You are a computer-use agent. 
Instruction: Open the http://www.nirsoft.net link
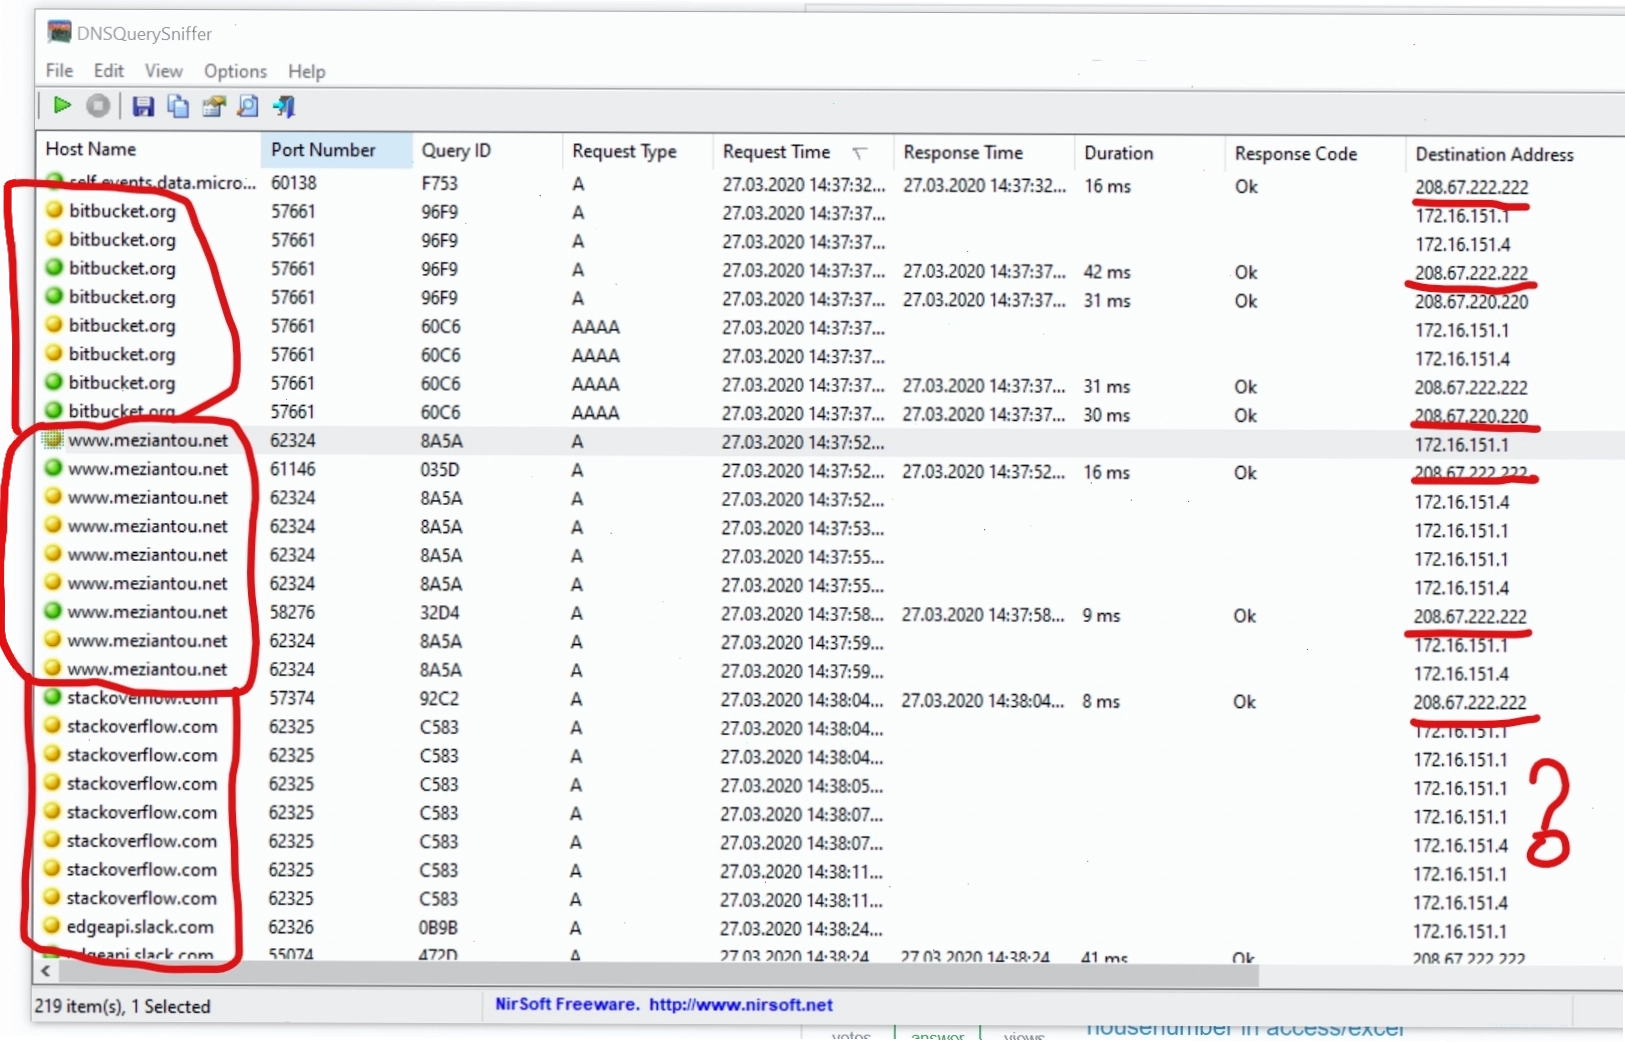point(740,1004)
